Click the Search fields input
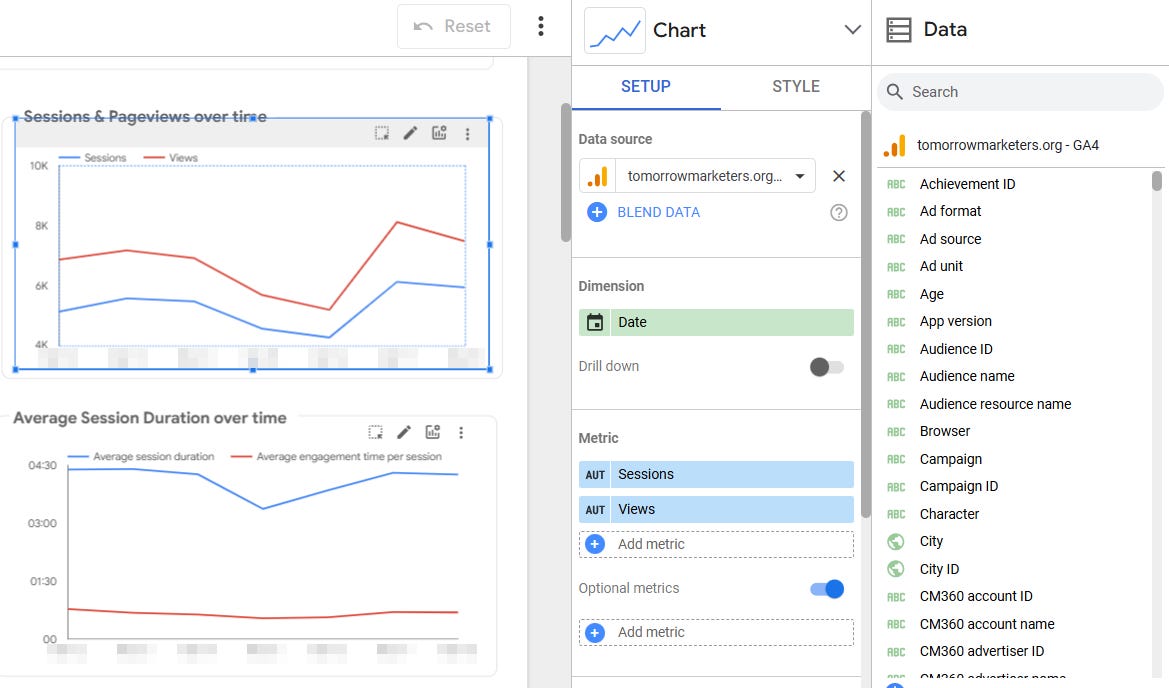This screenshot has height=688, width=1169. (1019, 92)
